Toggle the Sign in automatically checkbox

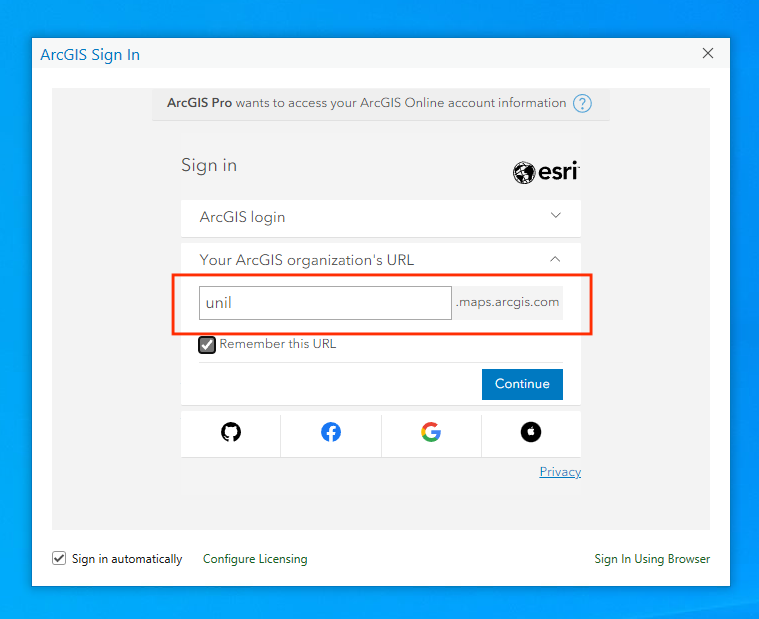coord(59,559)
